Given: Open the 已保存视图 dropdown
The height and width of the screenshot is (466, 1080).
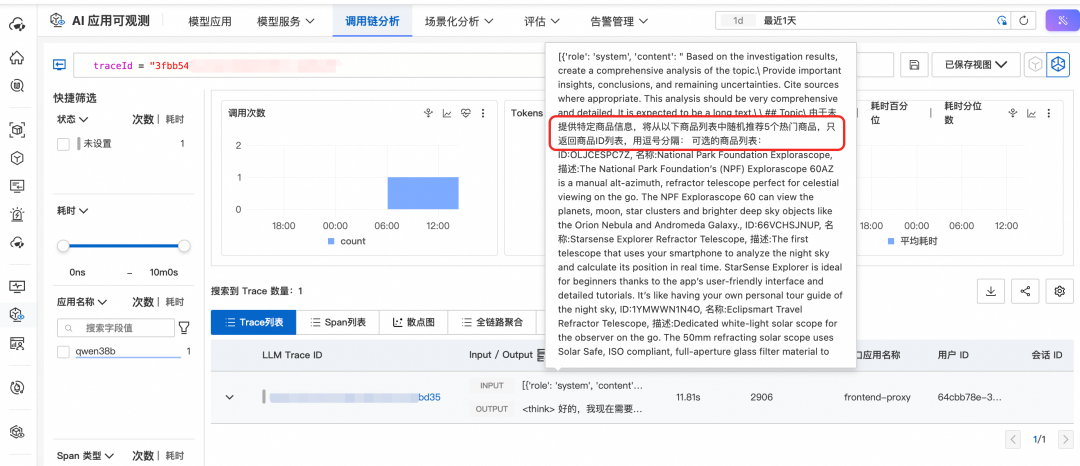Looking at the screenshot, I should coord(975,65).
